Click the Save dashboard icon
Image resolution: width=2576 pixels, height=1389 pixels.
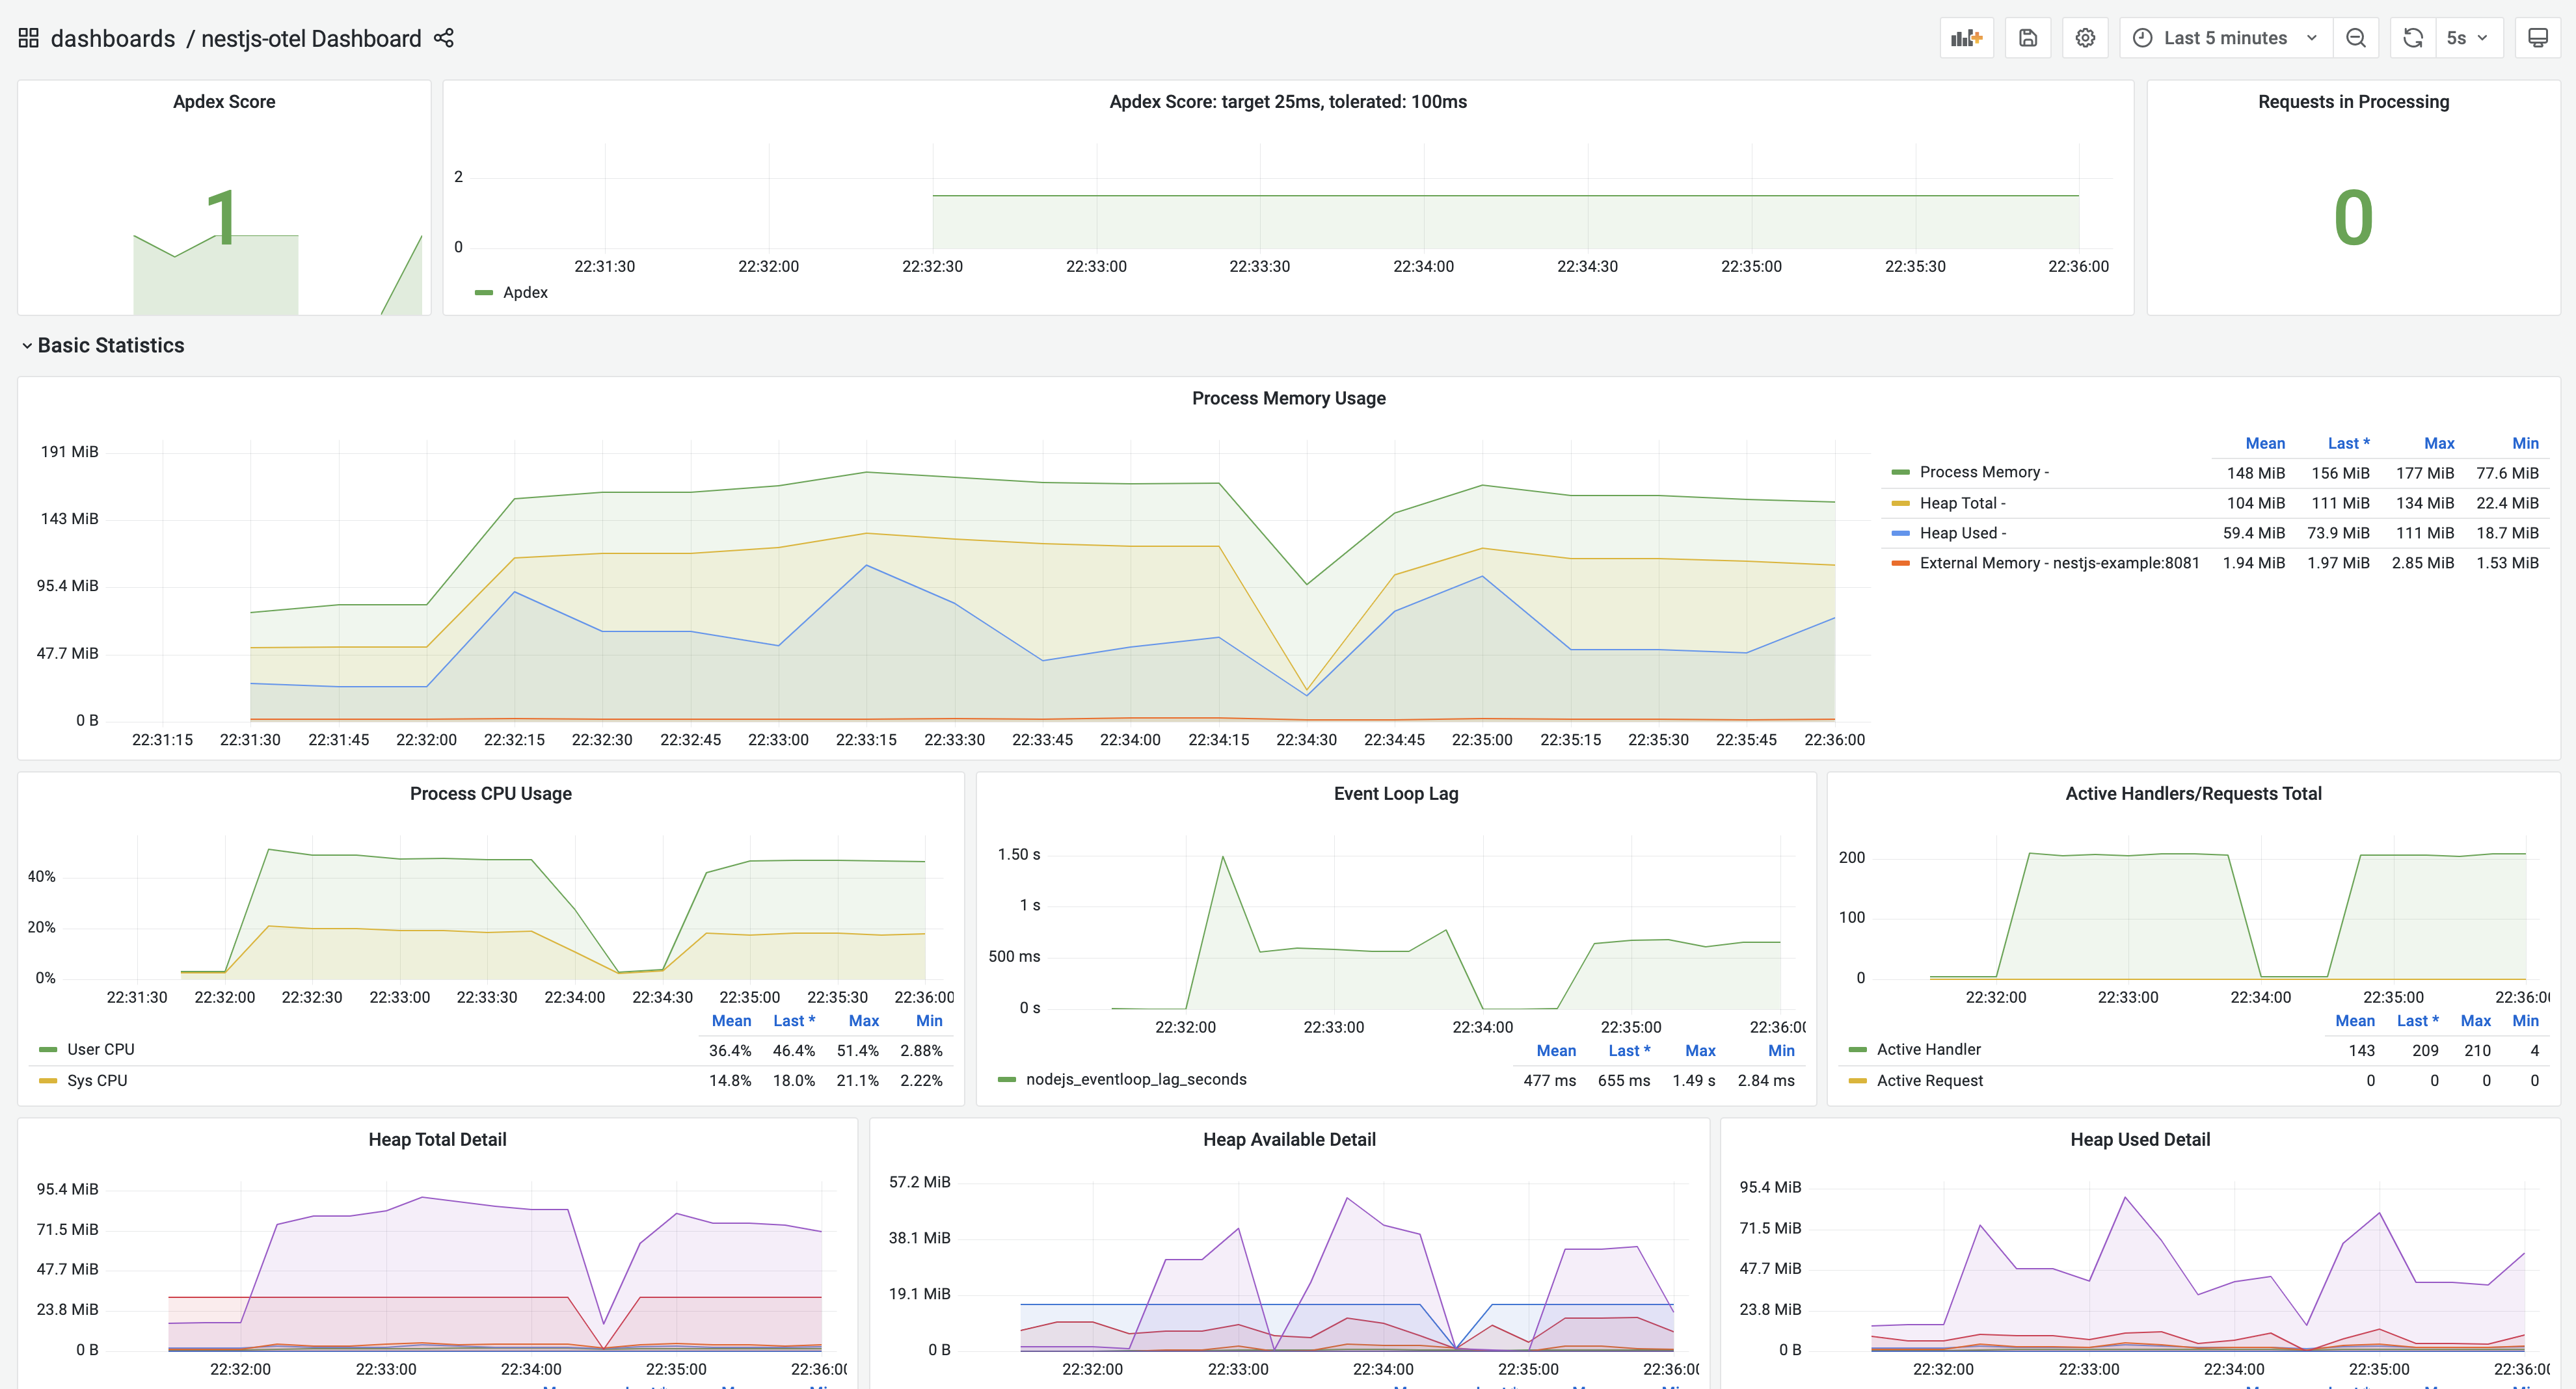[2028, 38]
